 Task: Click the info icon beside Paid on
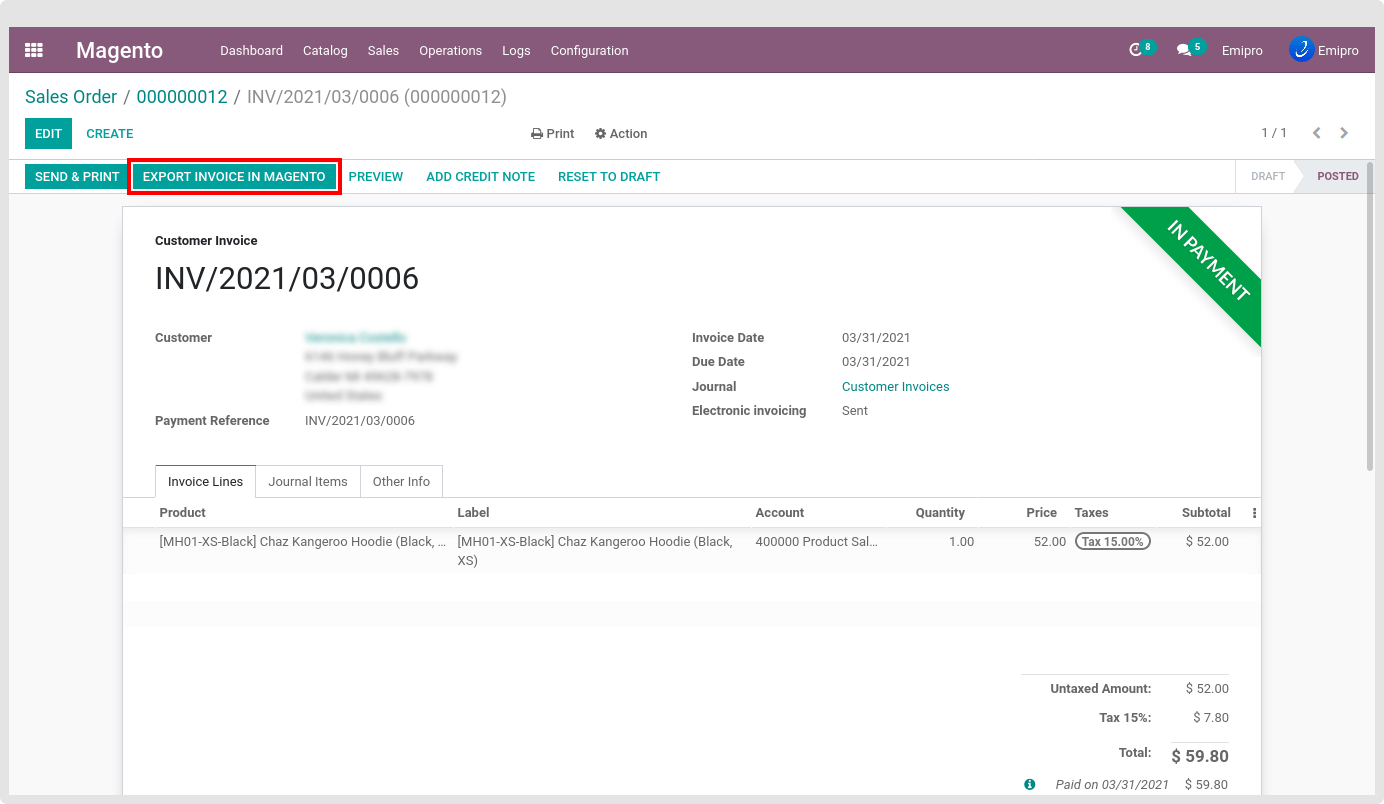pos(1029,785)
